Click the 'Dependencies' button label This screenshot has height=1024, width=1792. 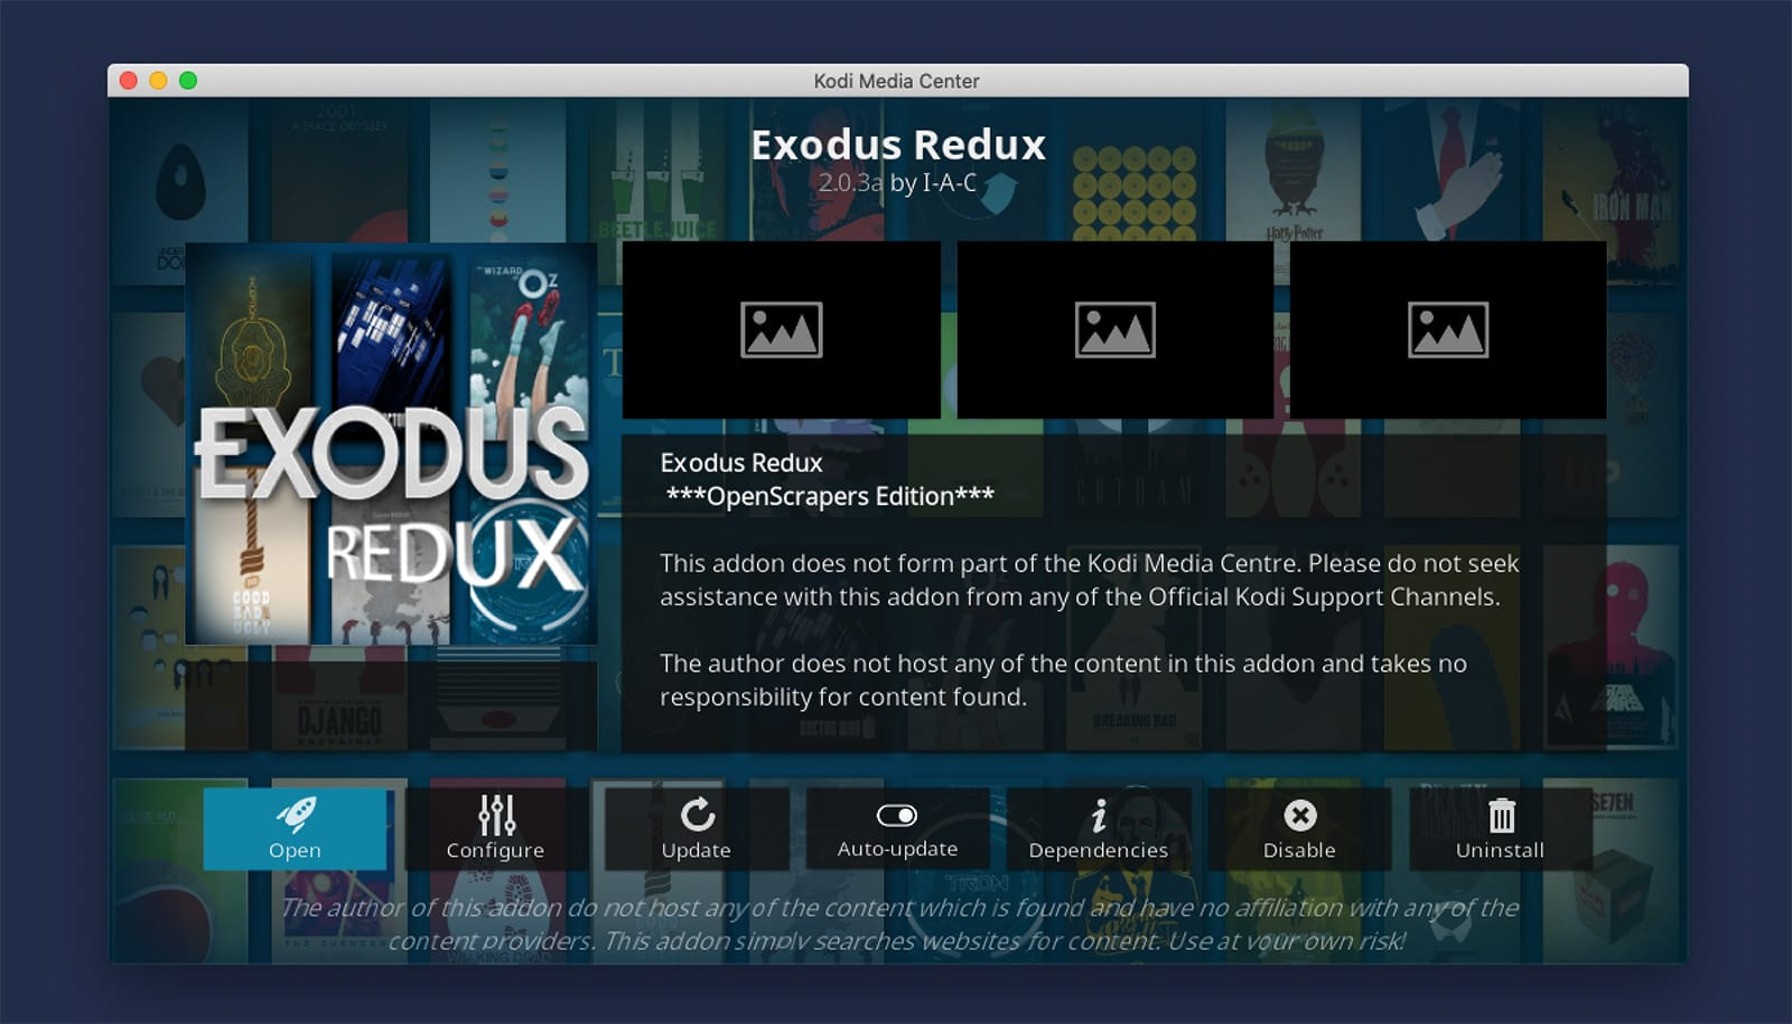pyautogui.click(x=1098, y=850)
